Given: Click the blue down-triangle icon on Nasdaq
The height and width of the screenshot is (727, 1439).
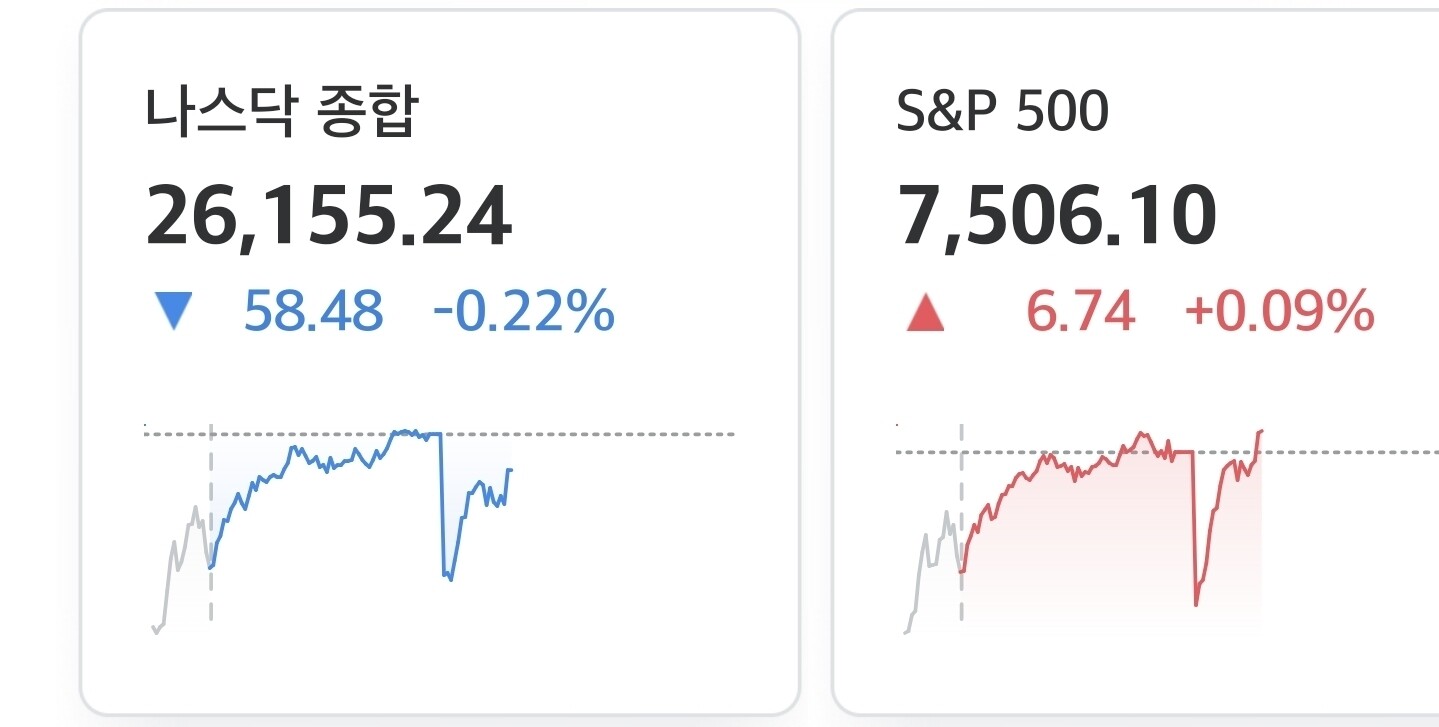Looking at the screenshot, I should point(174,312).
